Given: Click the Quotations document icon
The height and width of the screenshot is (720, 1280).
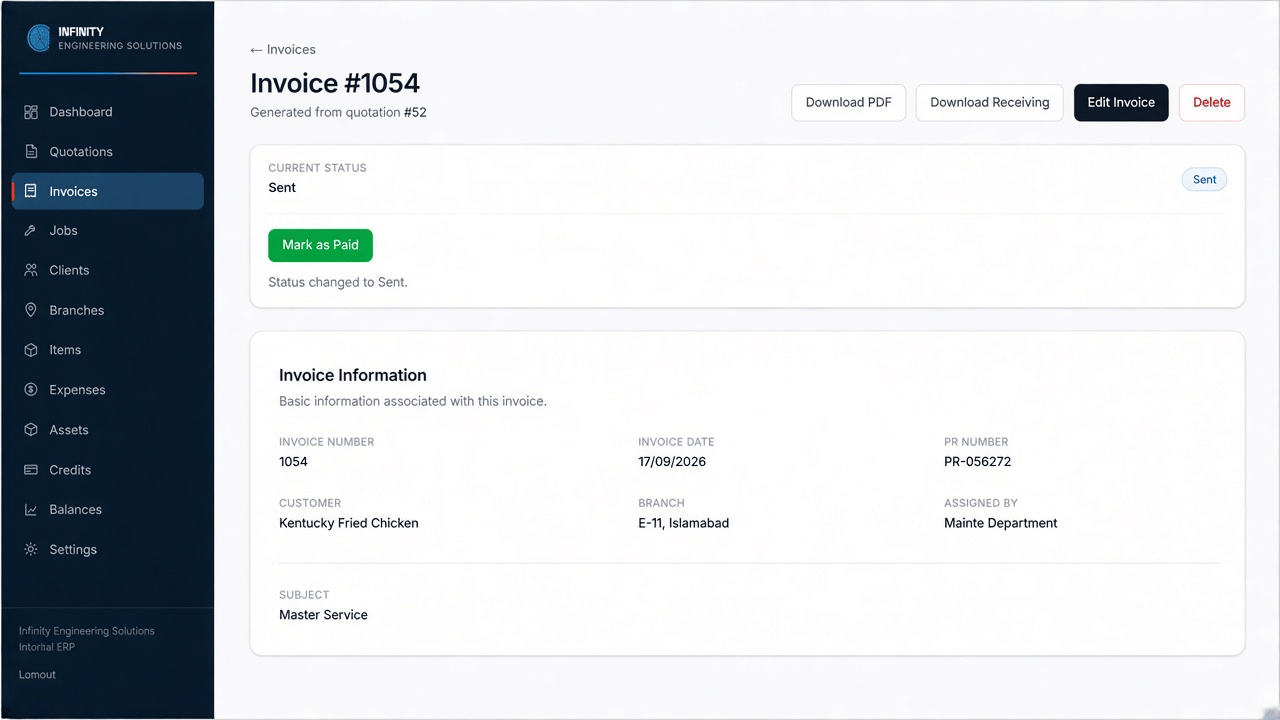Looking at the screenshot, I should [x=31, y=152].
